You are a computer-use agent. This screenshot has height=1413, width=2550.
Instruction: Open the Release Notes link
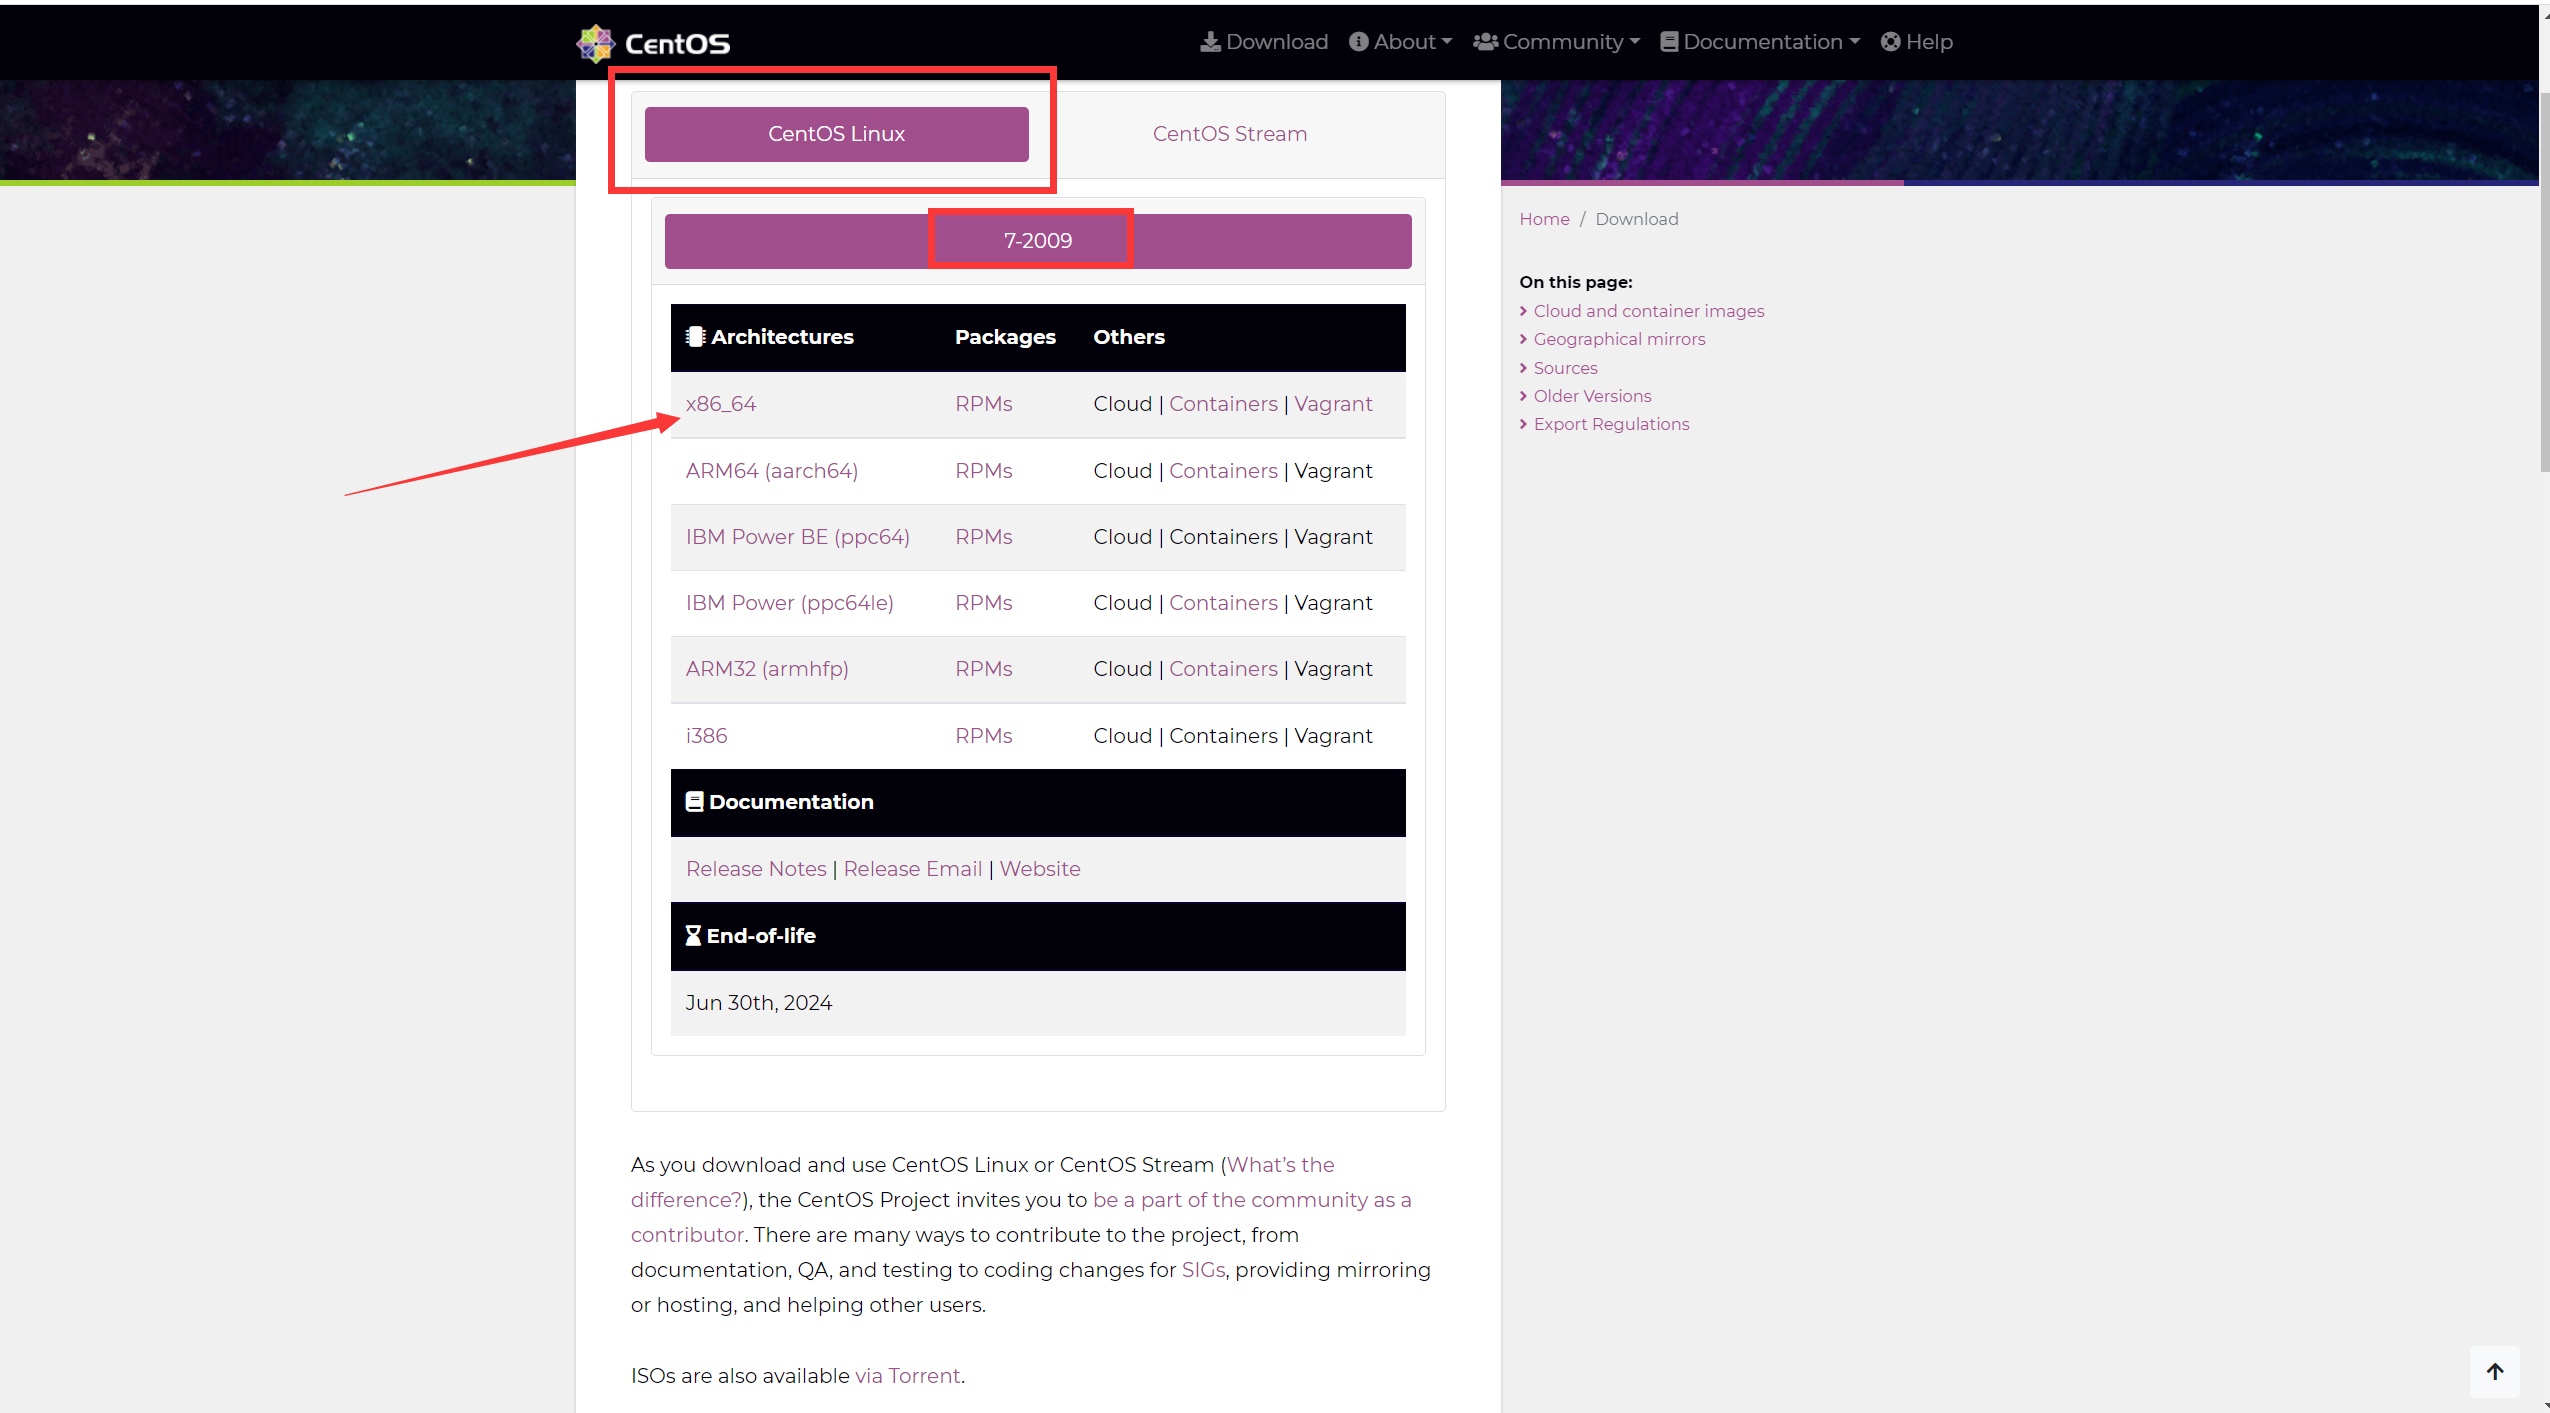tap(756, 869)
